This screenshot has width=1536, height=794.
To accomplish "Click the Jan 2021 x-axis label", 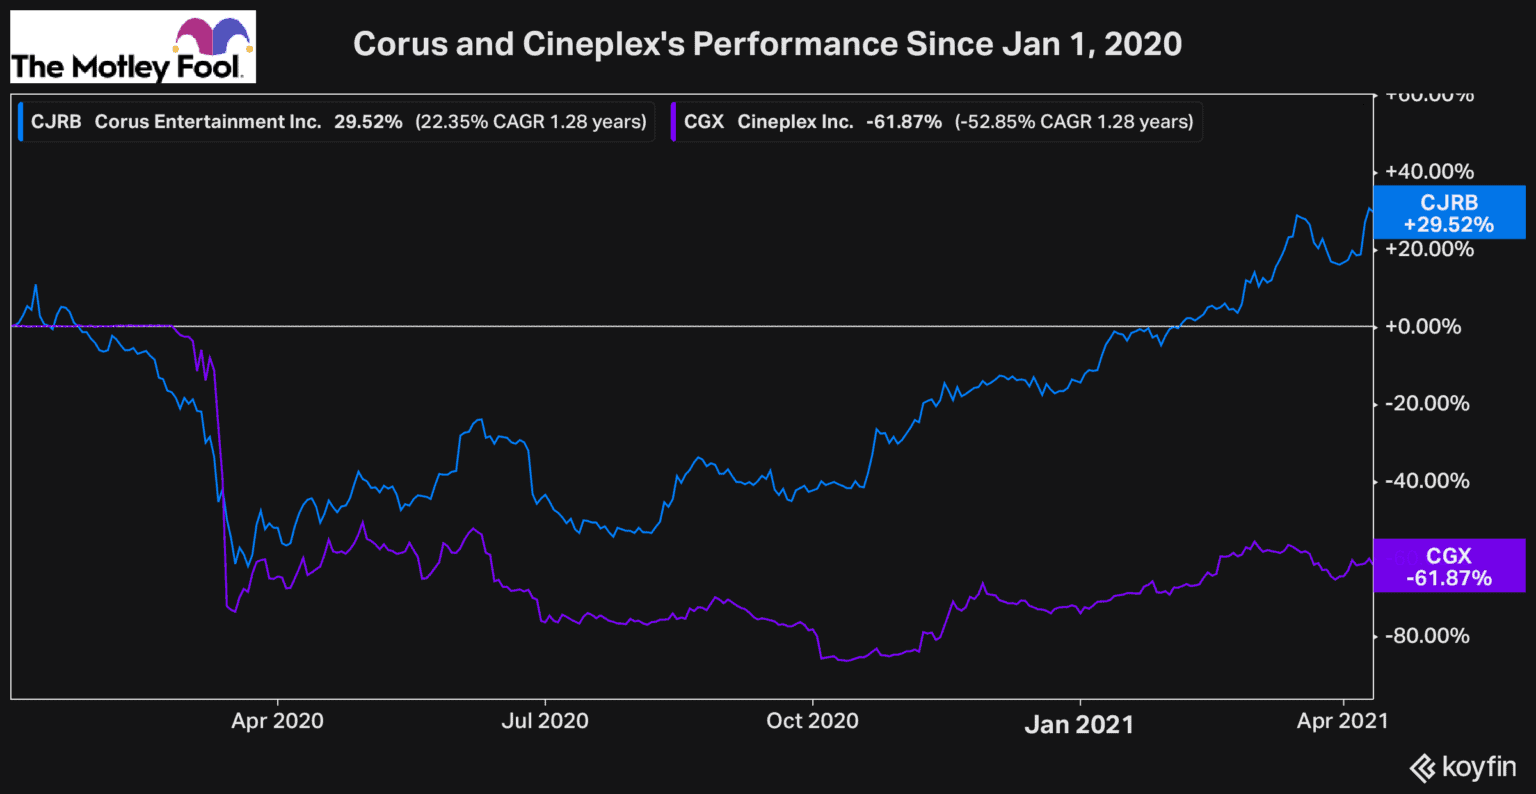I will [x=1079, y=724].
